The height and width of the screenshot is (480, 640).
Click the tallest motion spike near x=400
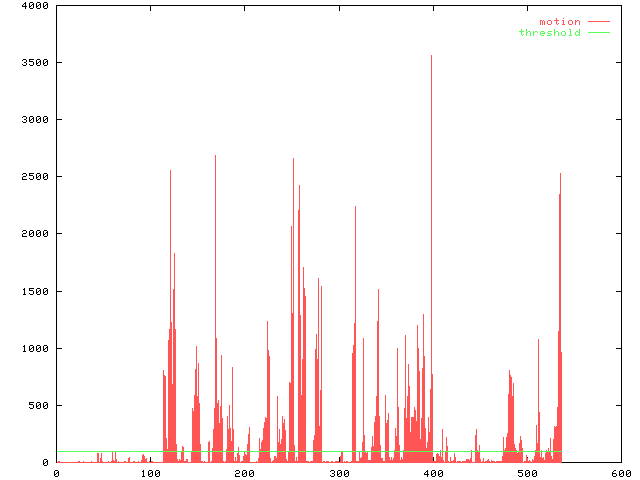431,200
